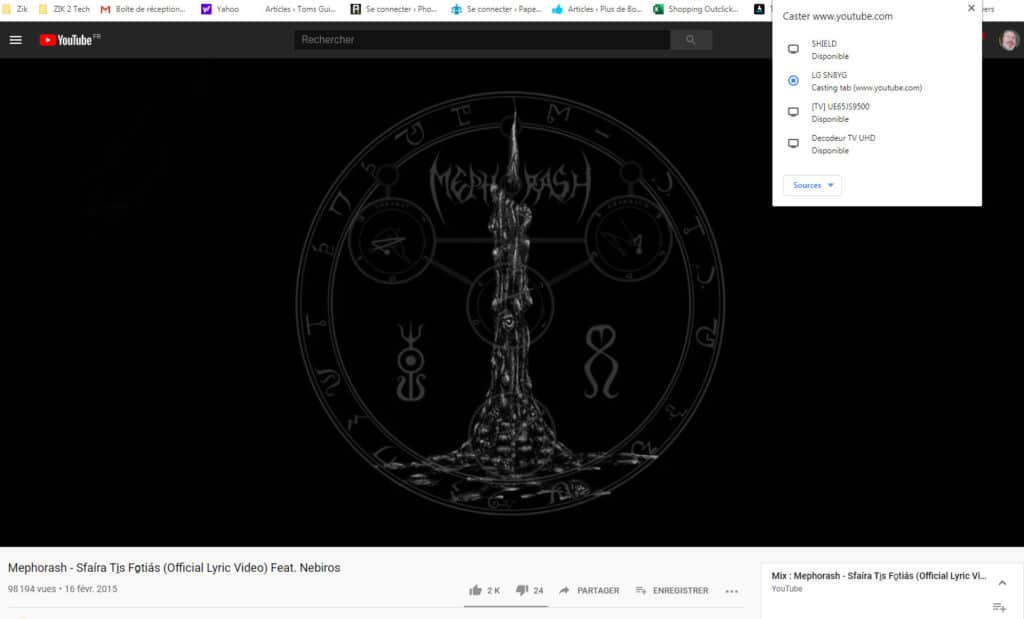Screen dimensions: 1024x619
Task: Stop casting to LG SN8YG
Action: pyautogui.click(x=876, y=81)
